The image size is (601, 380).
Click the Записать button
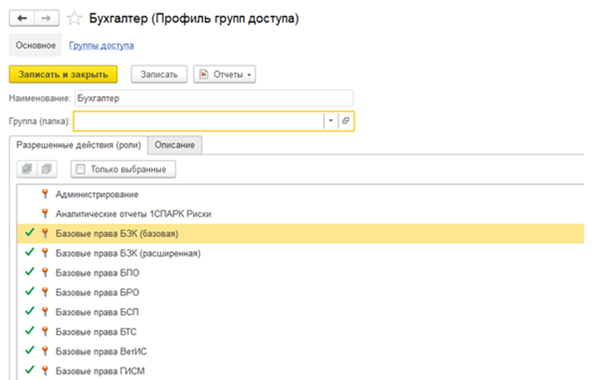point(159,74)
